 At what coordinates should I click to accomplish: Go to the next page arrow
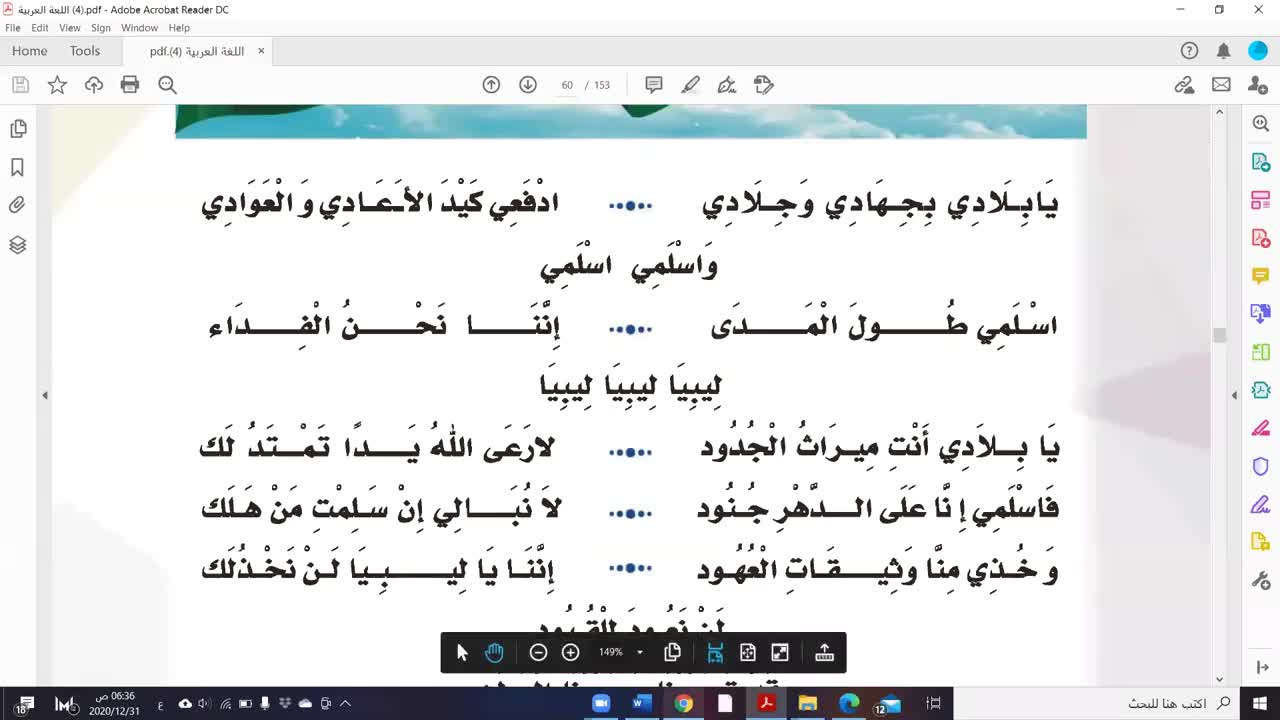click(x=528, y=85)
